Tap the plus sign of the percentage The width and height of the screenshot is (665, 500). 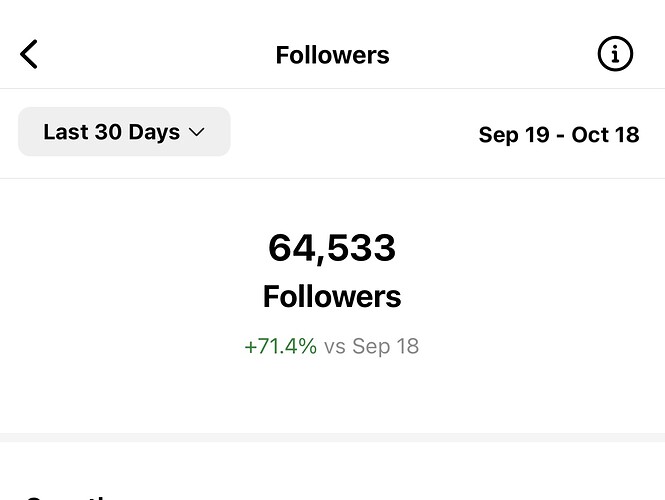[249, 347]
